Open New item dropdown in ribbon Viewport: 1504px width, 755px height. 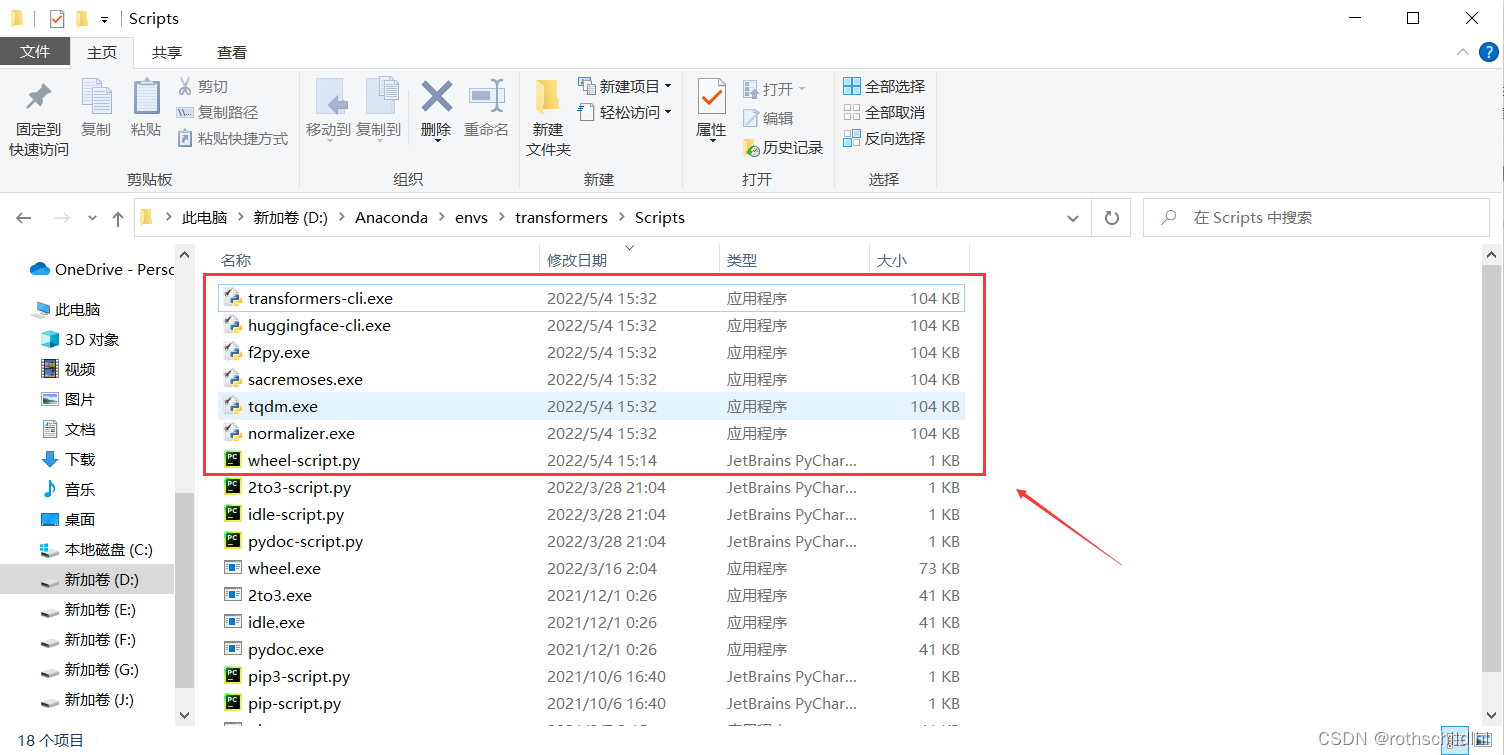coord(668,86)
